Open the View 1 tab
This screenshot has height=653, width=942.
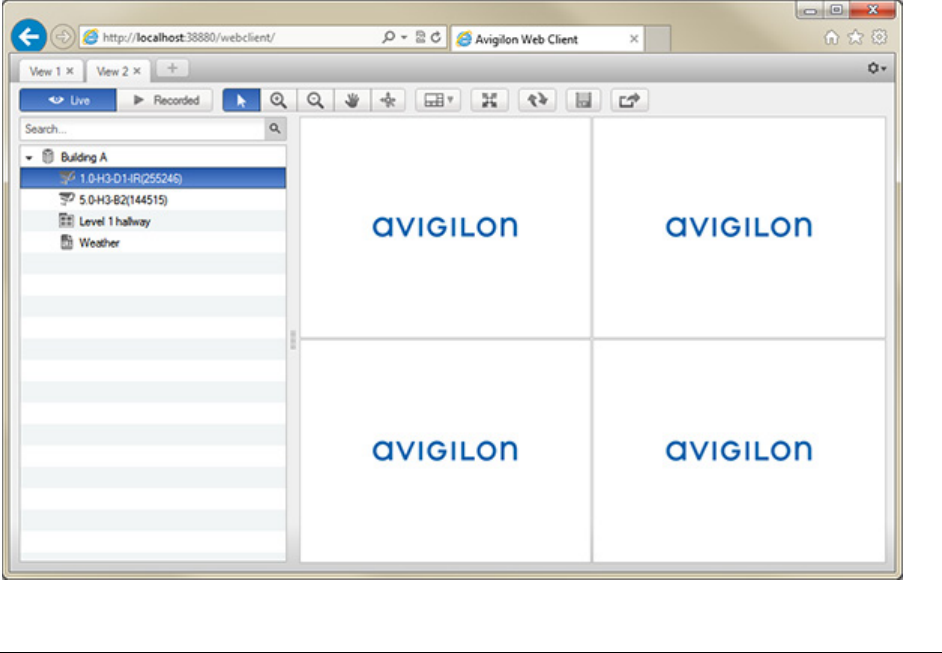46,71
